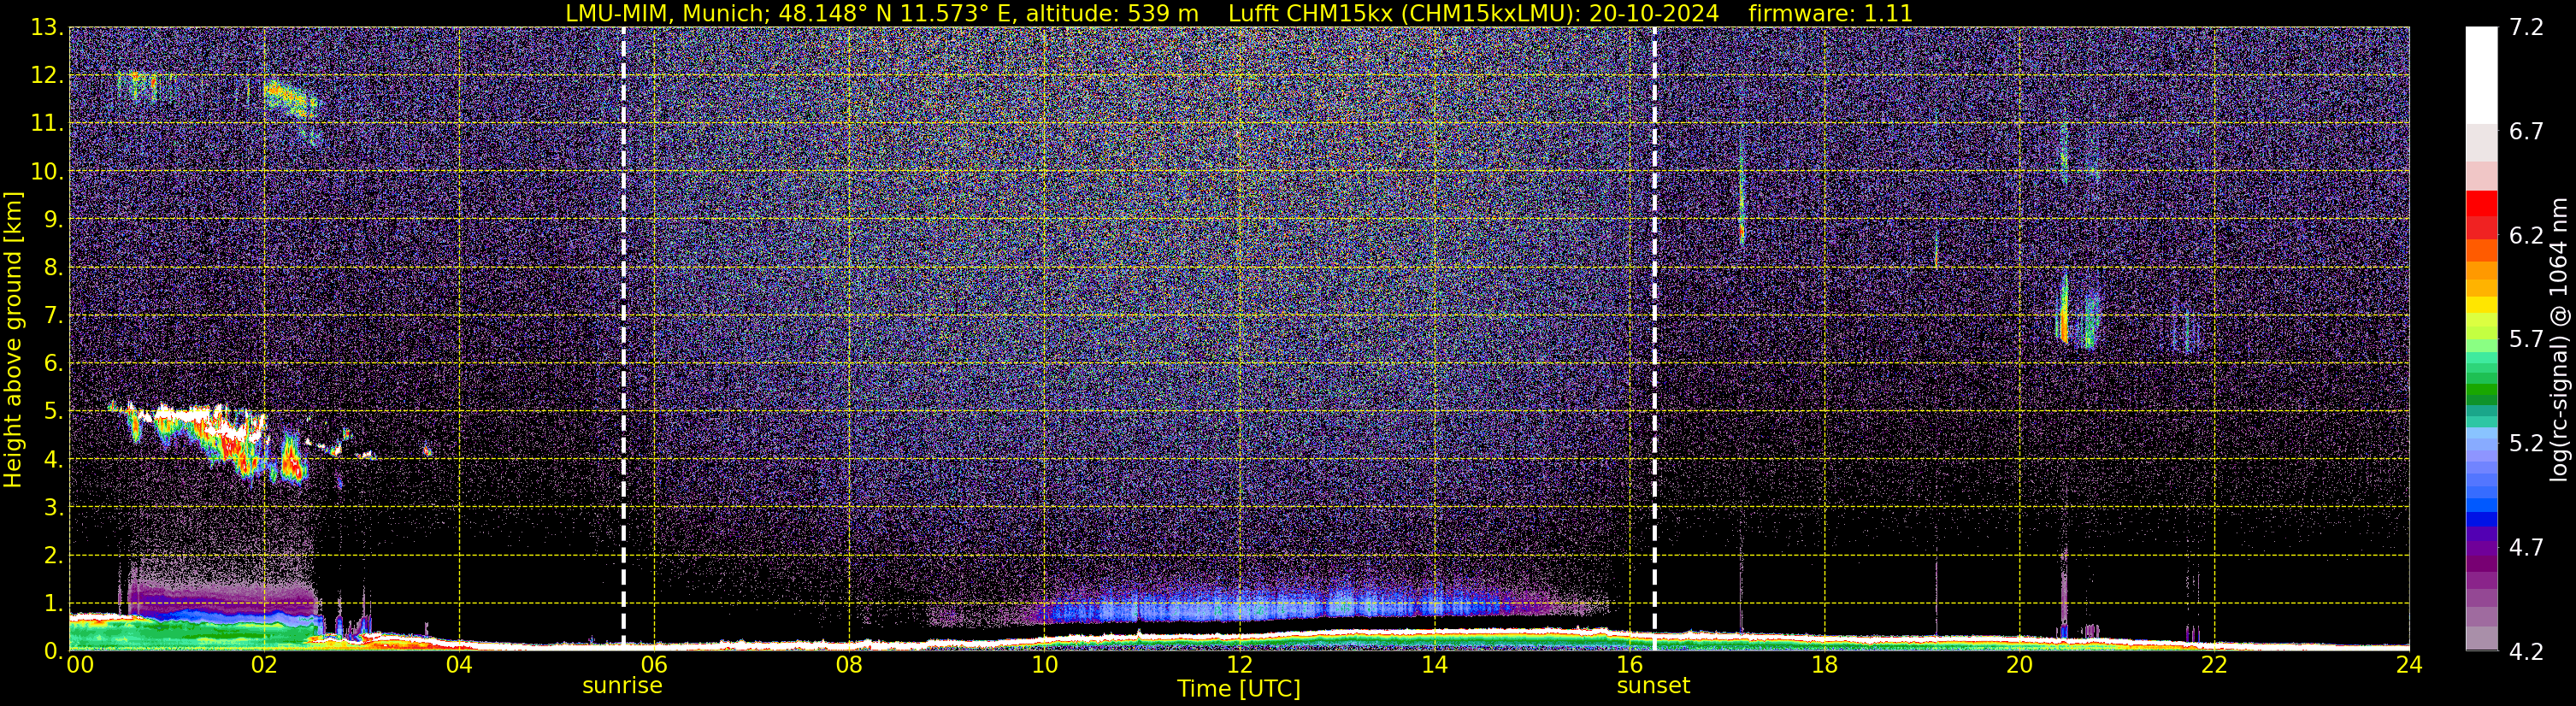Click the height axis tick '7.'

pos(53,315)
